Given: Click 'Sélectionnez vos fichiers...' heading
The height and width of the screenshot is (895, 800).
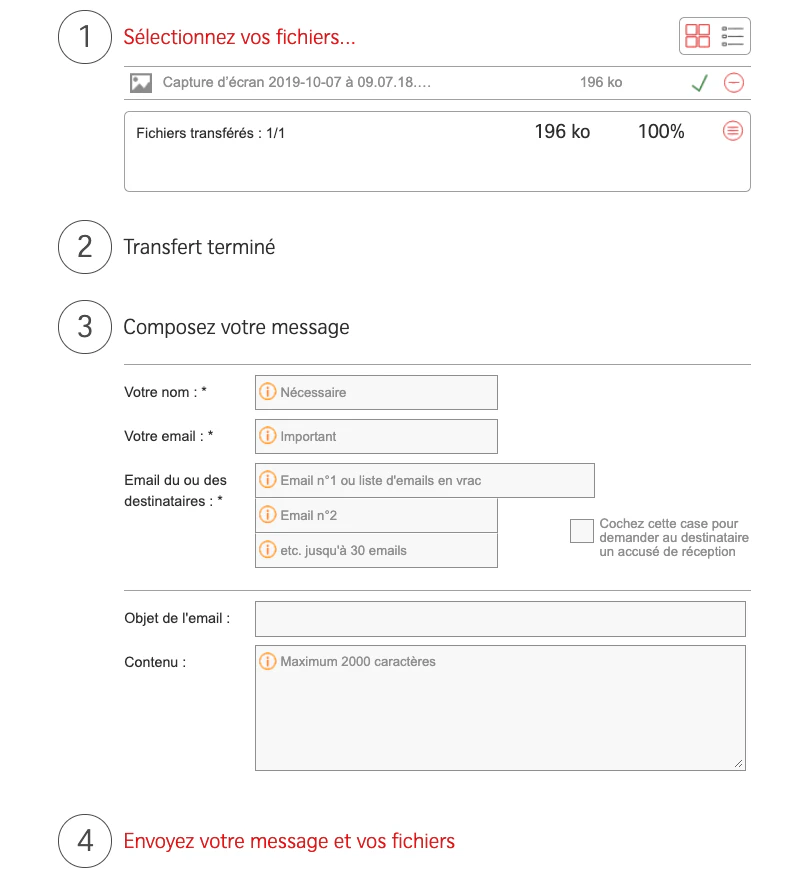Looking at the screenshot, I should pos(239,37).
